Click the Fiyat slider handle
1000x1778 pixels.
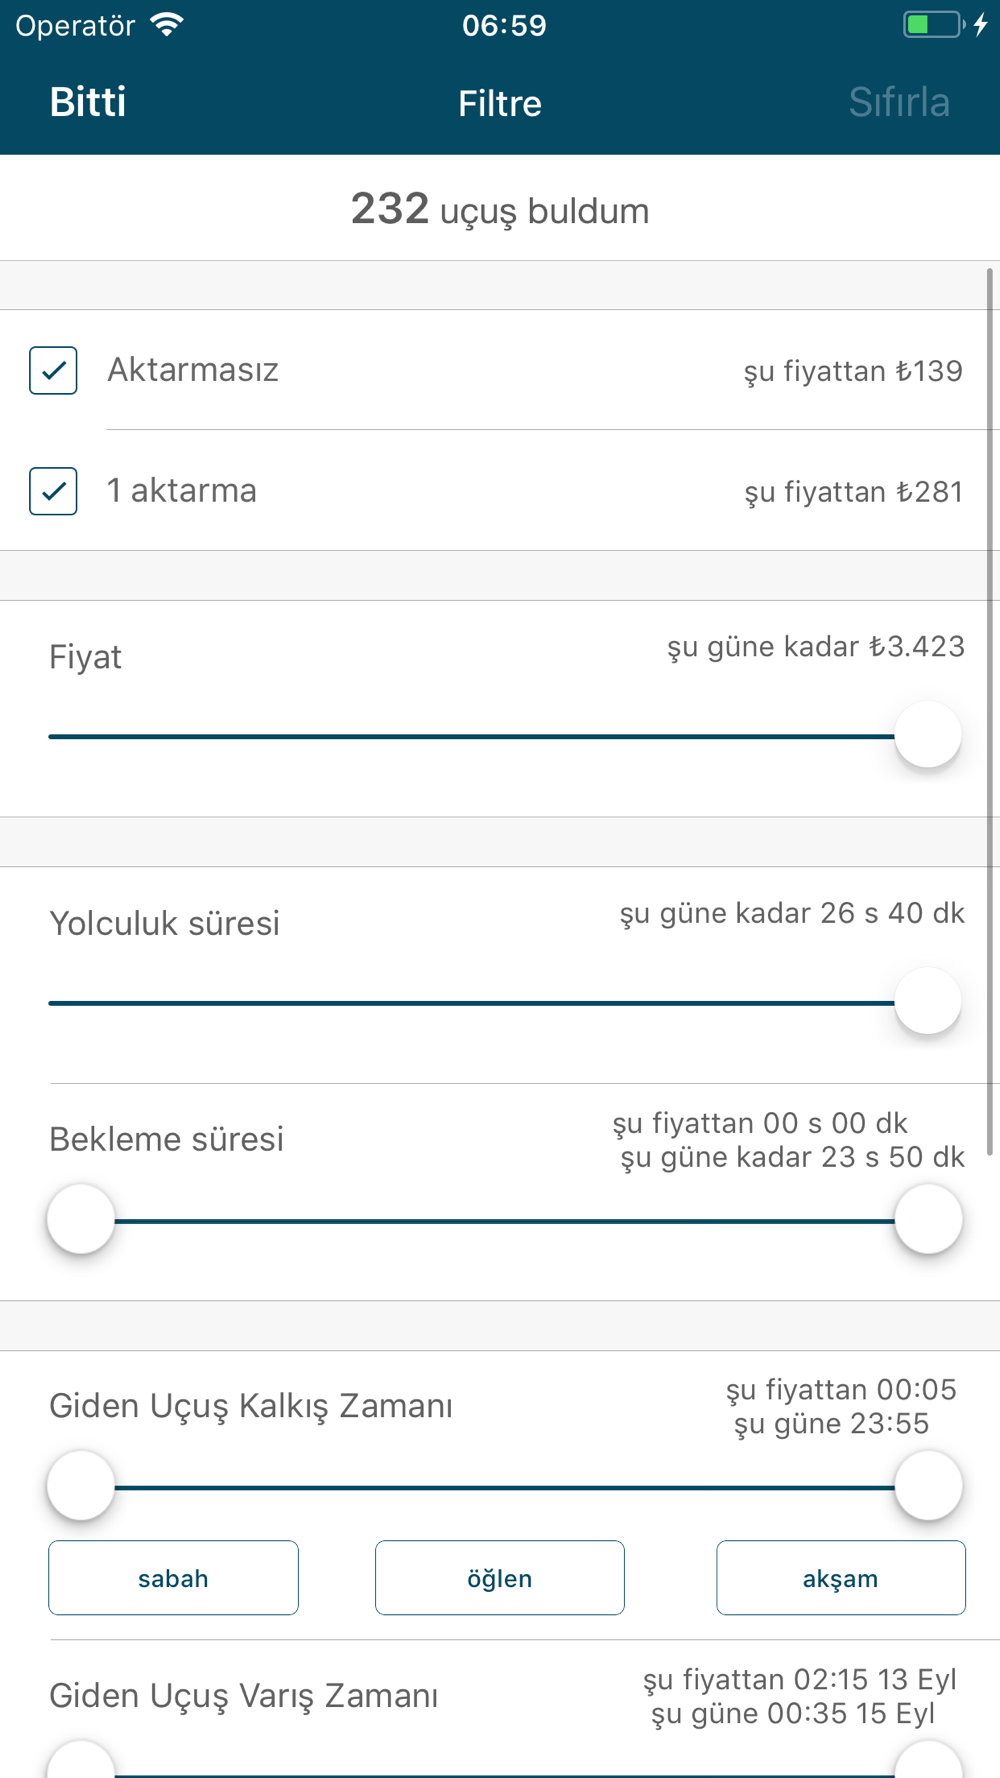928,735
